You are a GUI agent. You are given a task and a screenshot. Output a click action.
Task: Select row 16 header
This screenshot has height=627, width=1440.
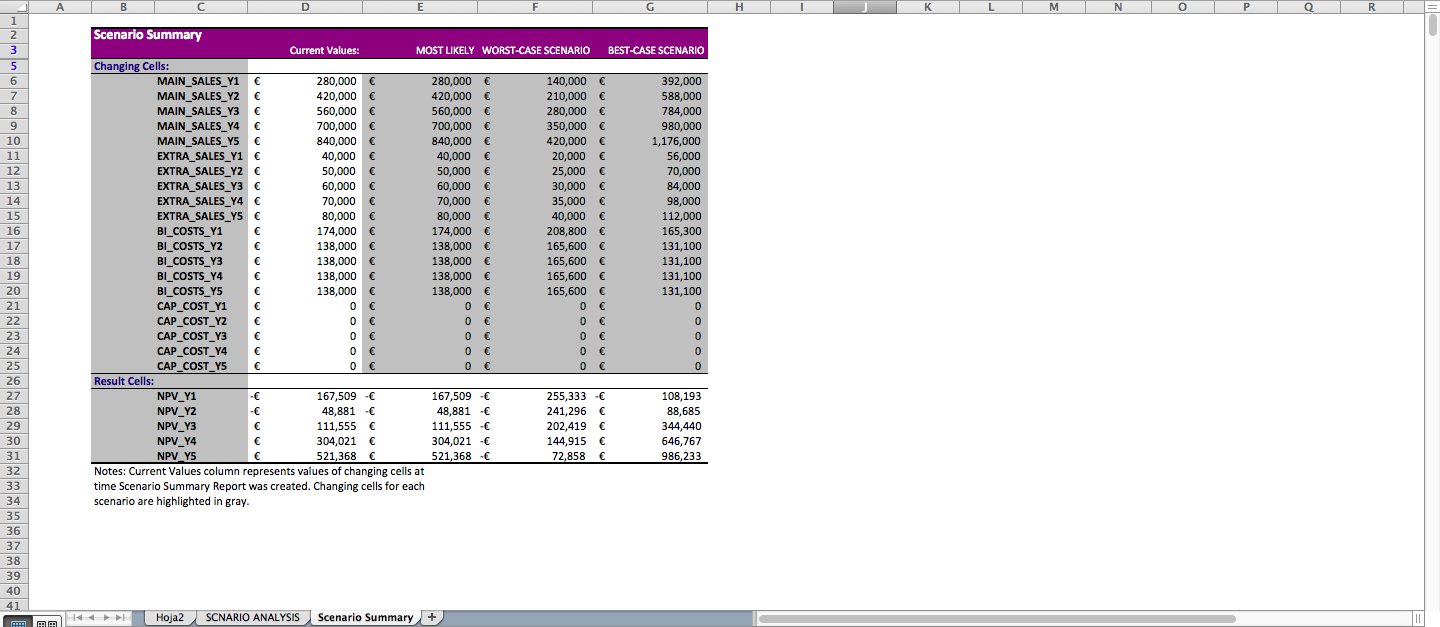pos(12,231)
